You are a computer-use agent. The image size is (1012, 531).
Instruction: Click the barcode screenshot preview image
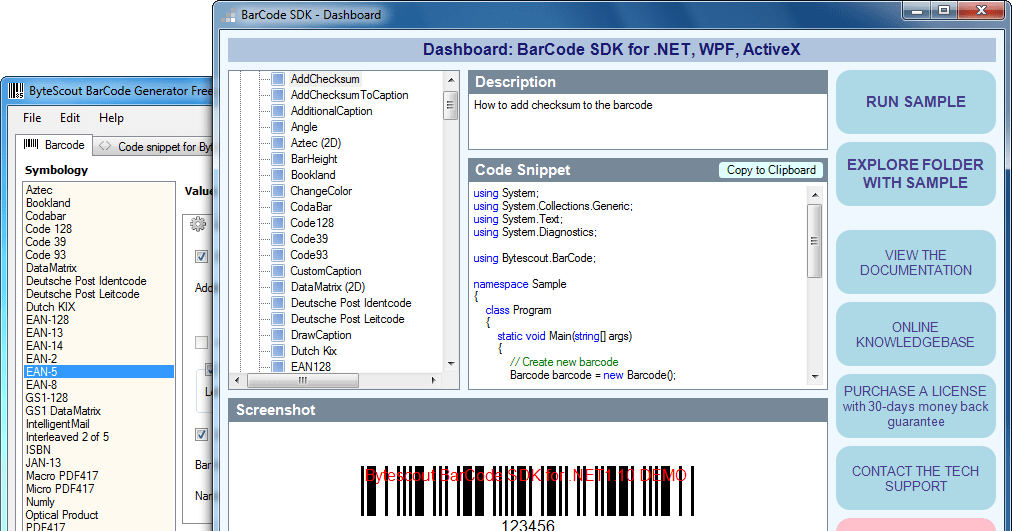pyautogui.click(x=527, y=498)
